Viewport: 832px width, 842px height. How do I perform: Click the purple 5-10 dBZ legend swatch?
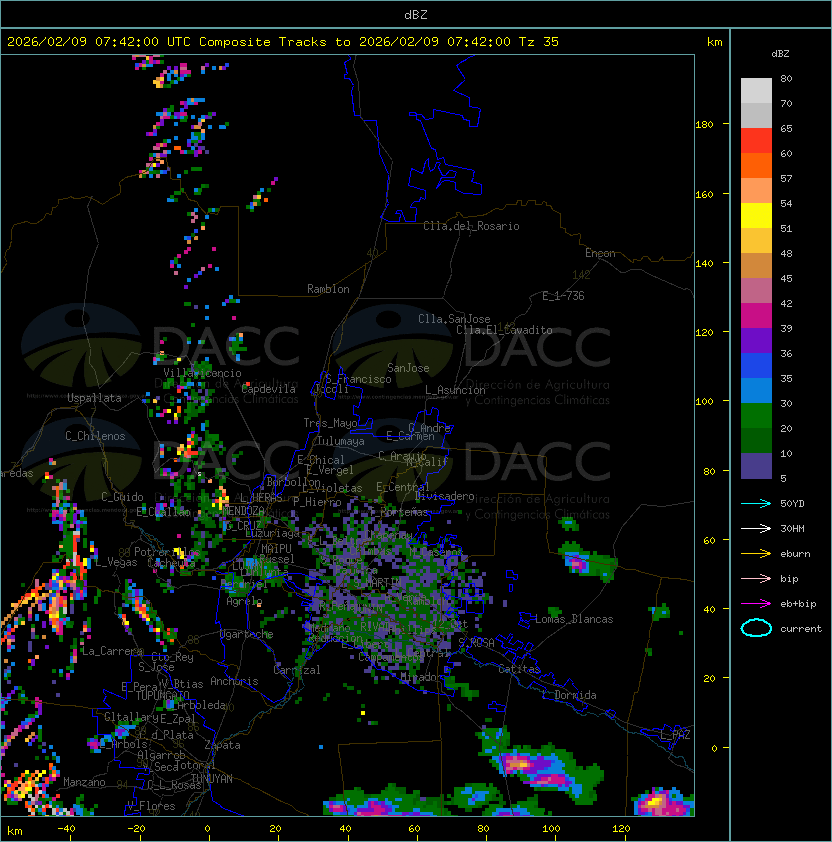tap(756, 466)
